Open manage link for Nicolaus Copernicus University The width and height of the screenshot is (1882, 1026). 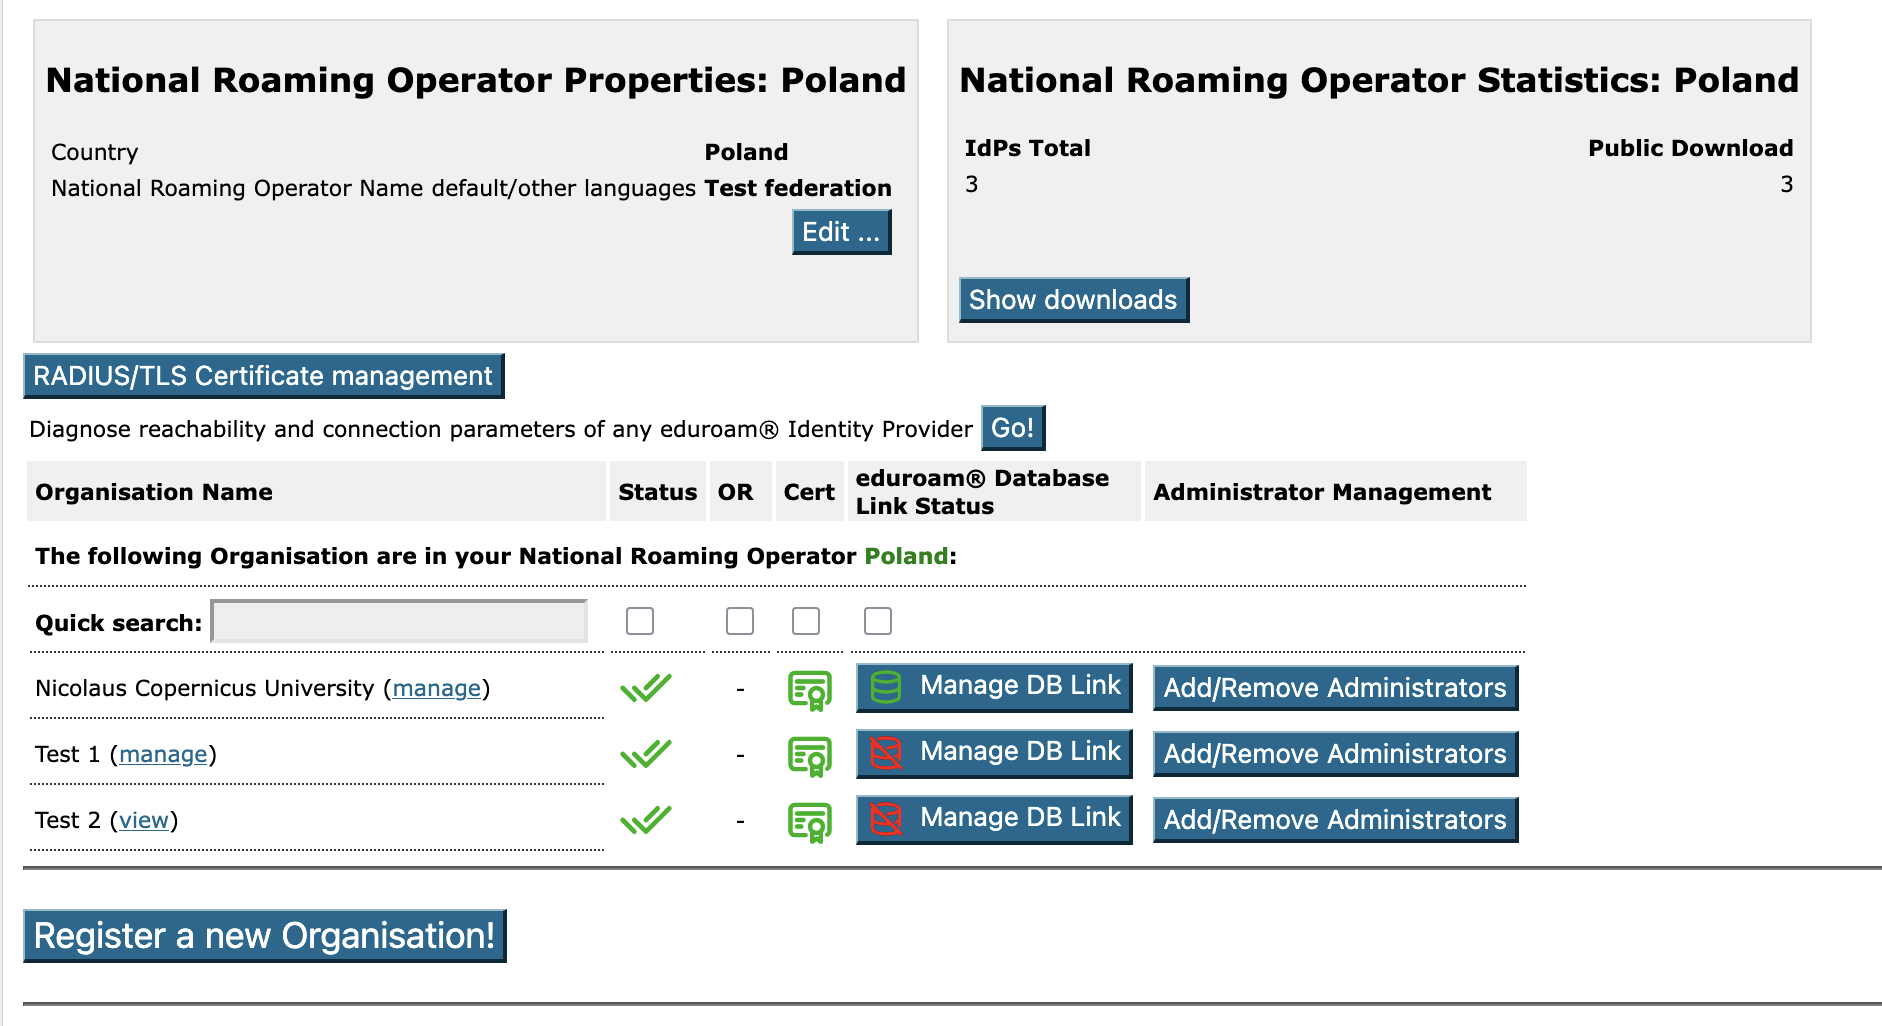436,688
